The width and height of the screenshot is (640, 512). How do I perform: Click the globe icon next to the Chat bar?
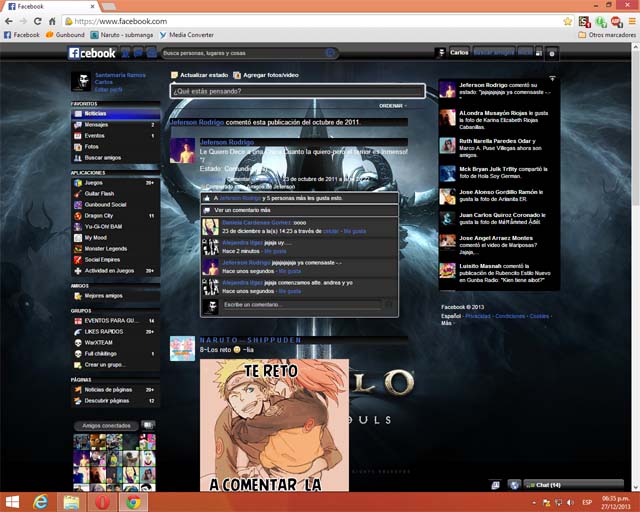tap(514, 485)
